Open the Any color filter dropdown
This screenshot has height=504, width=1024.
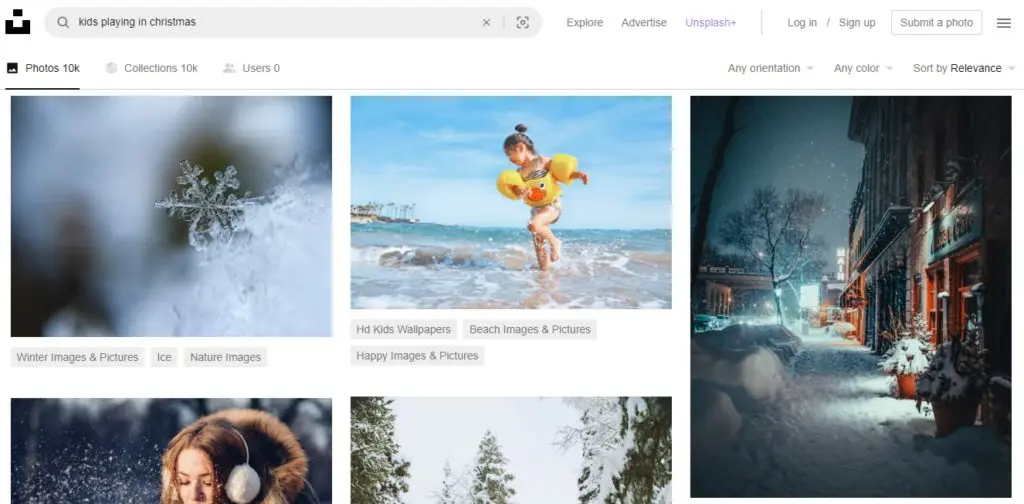pos(863,68)
